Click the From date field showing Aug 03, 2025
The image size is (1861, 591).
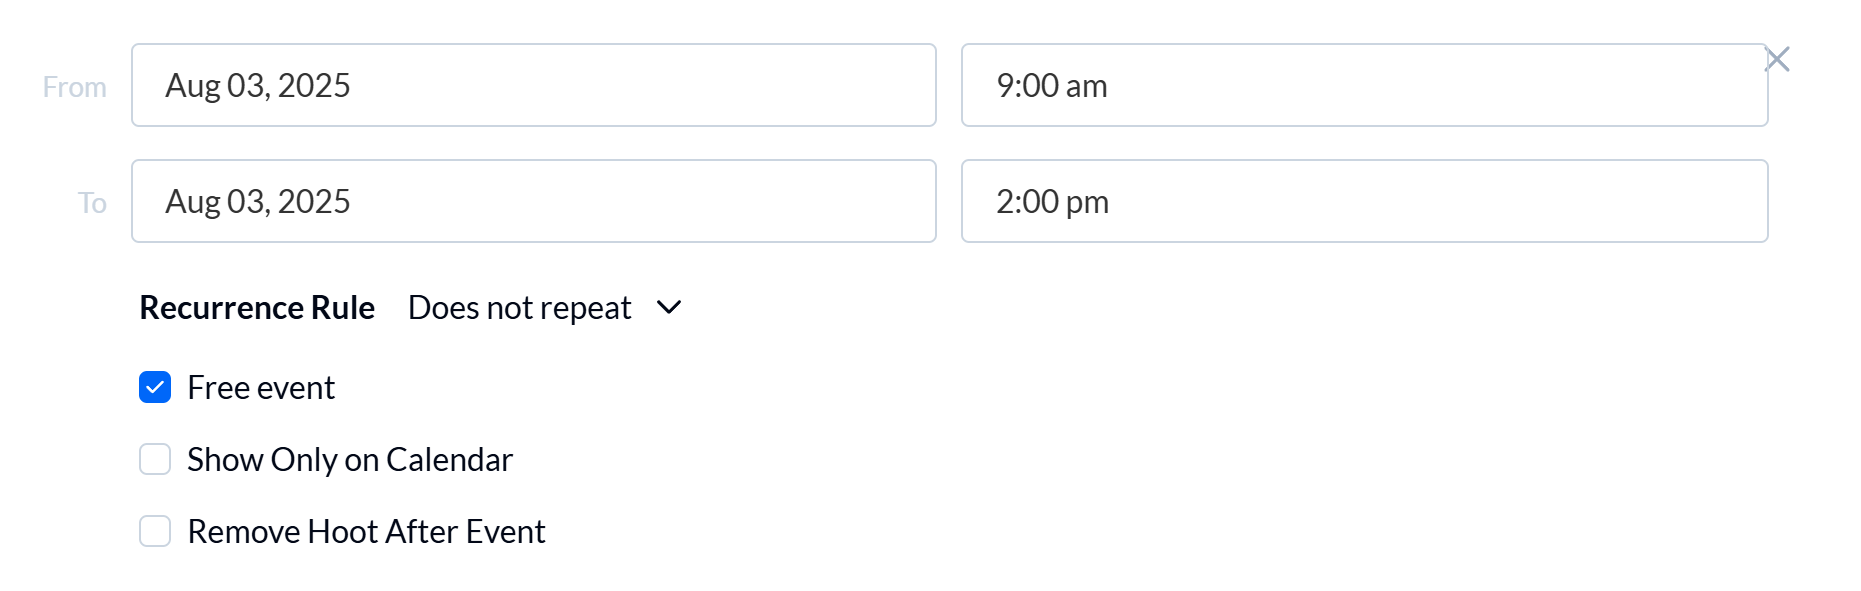[533, 85]
